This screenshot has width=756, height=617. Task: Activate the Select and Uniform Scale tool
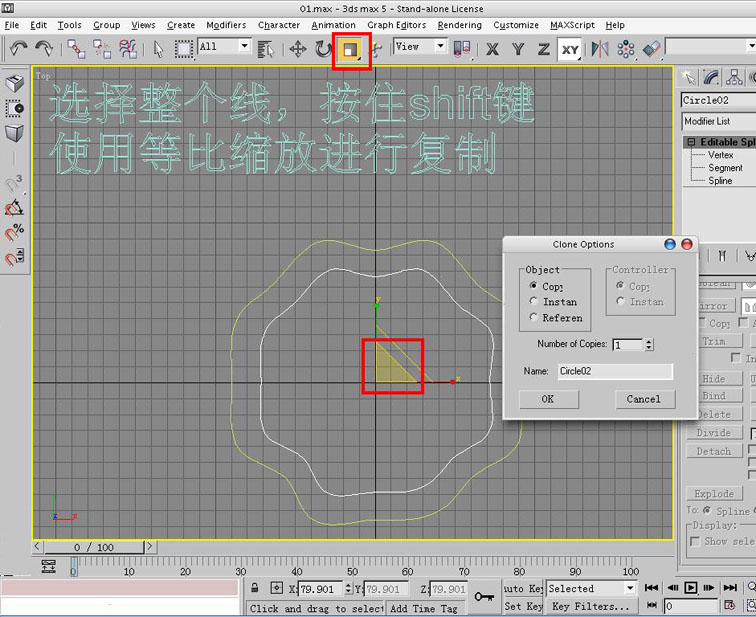tap(351, 50)
